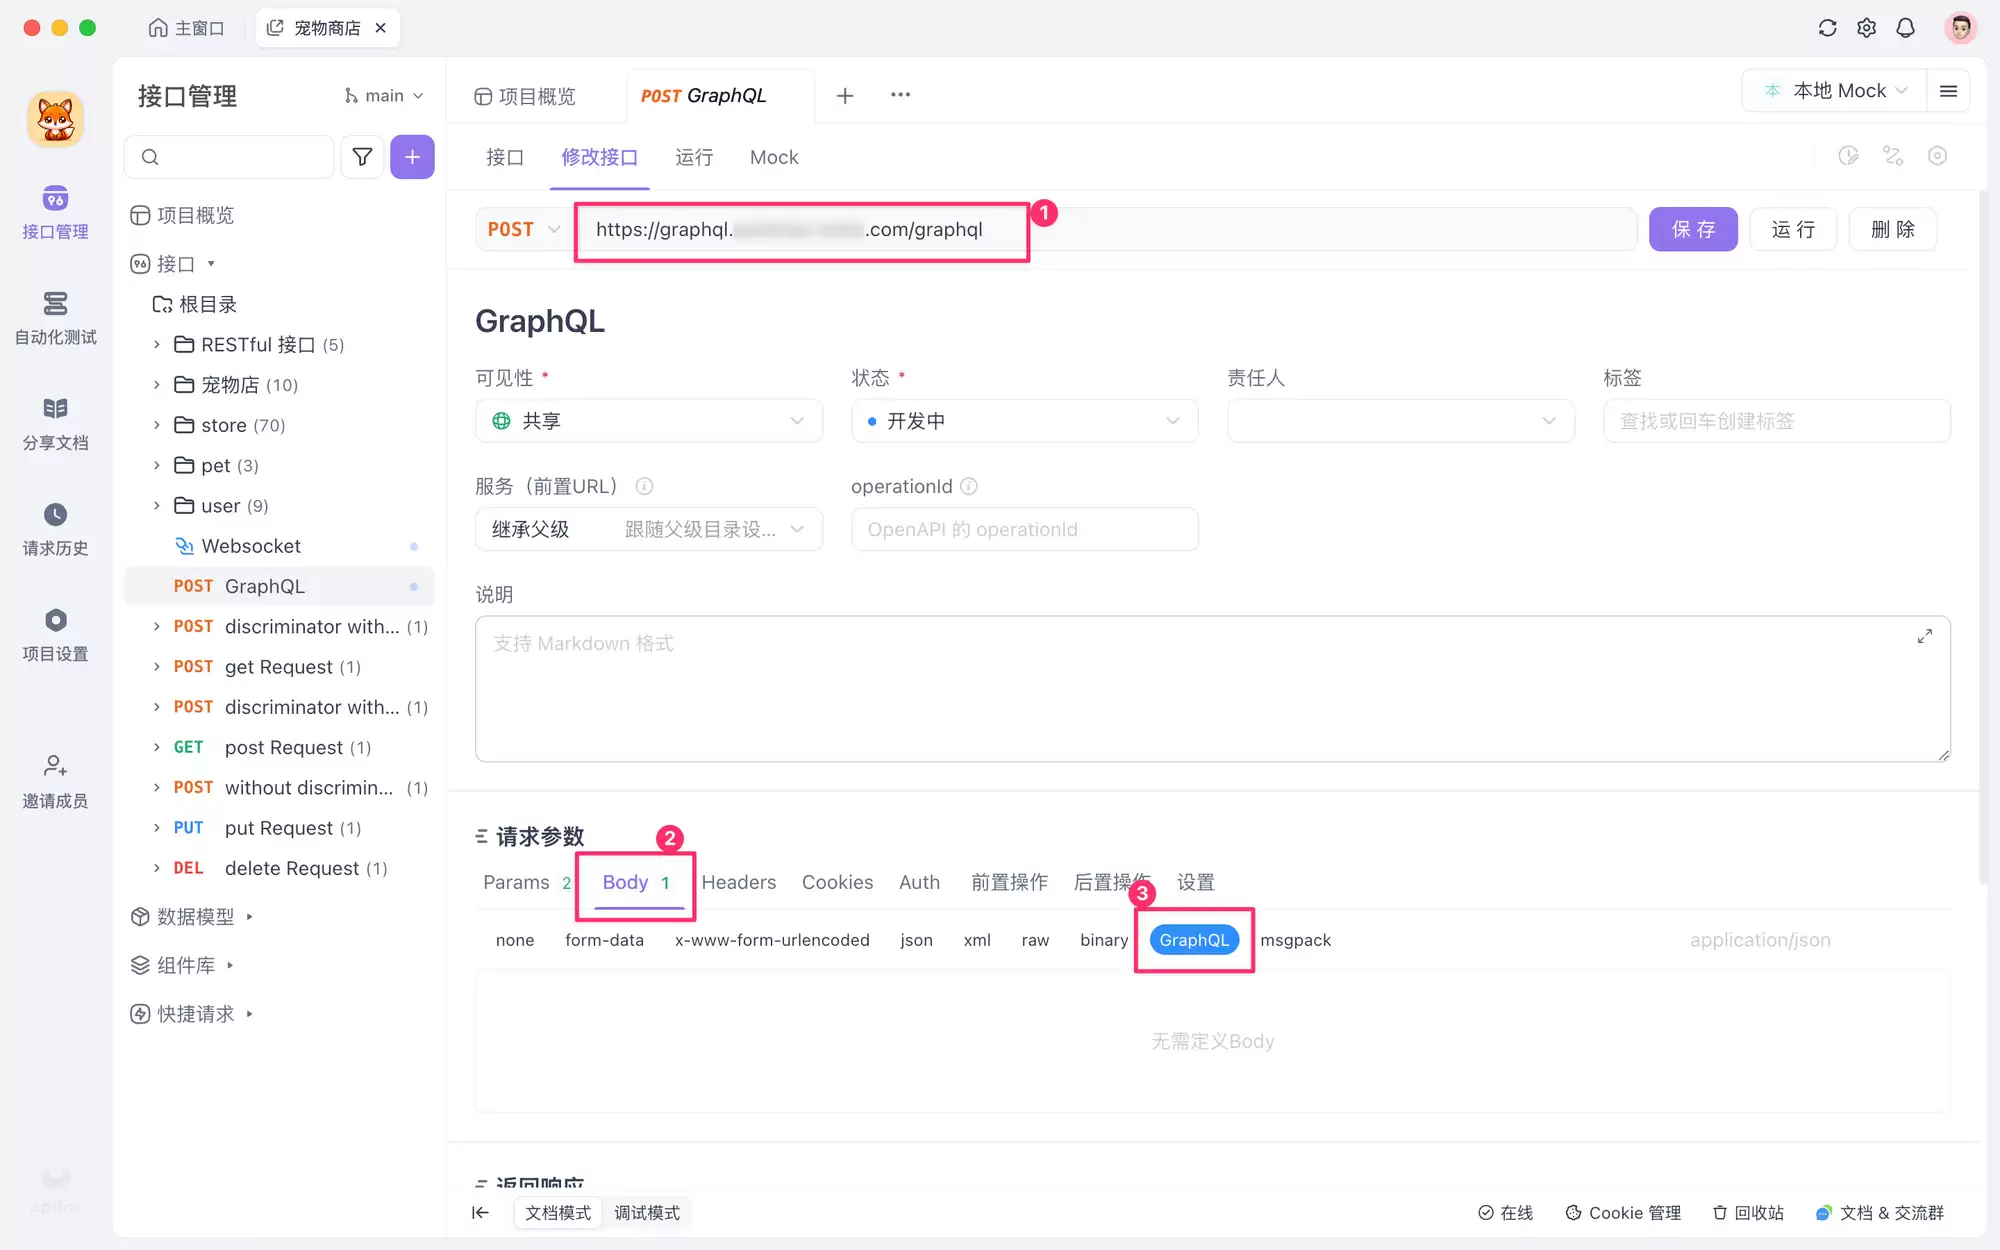Click the operationId info icon
2000x1250 pixels.
click(969, 486)
